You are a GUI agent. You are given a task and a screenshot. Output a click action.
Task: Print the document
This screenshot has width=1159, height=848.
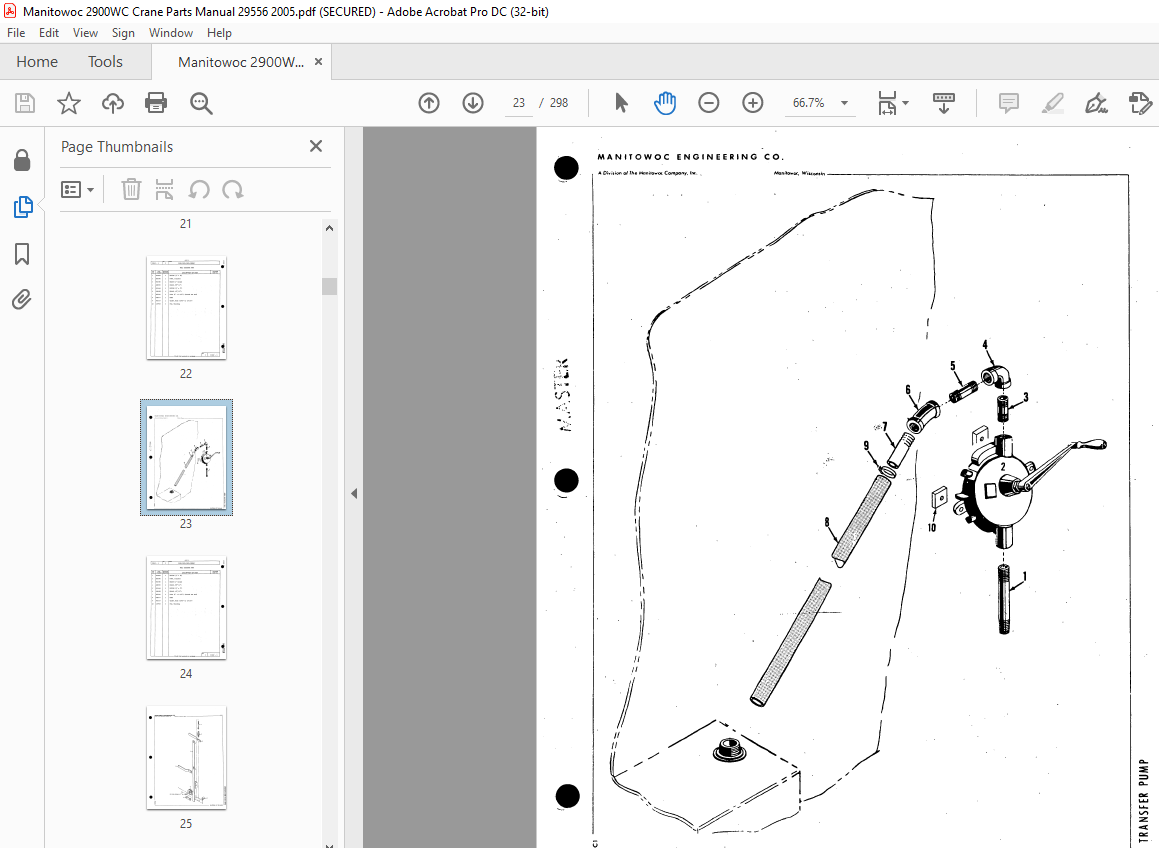156,103
